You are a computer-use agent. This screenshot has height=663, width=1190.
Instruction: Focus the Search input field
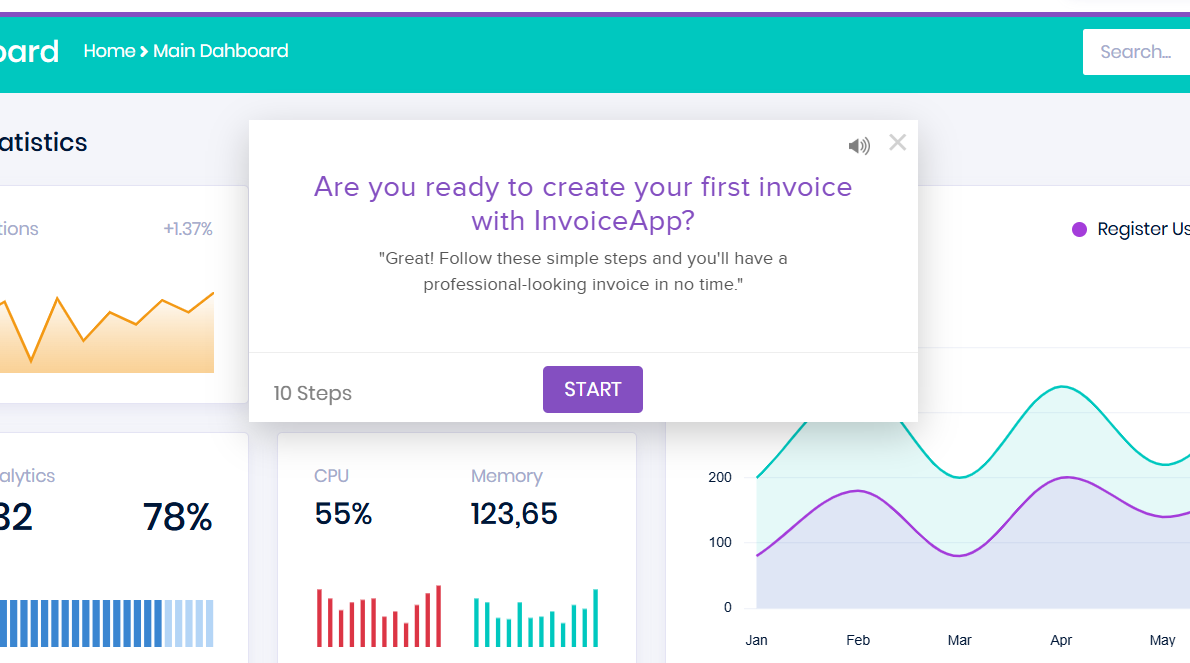pos(1136,52)
